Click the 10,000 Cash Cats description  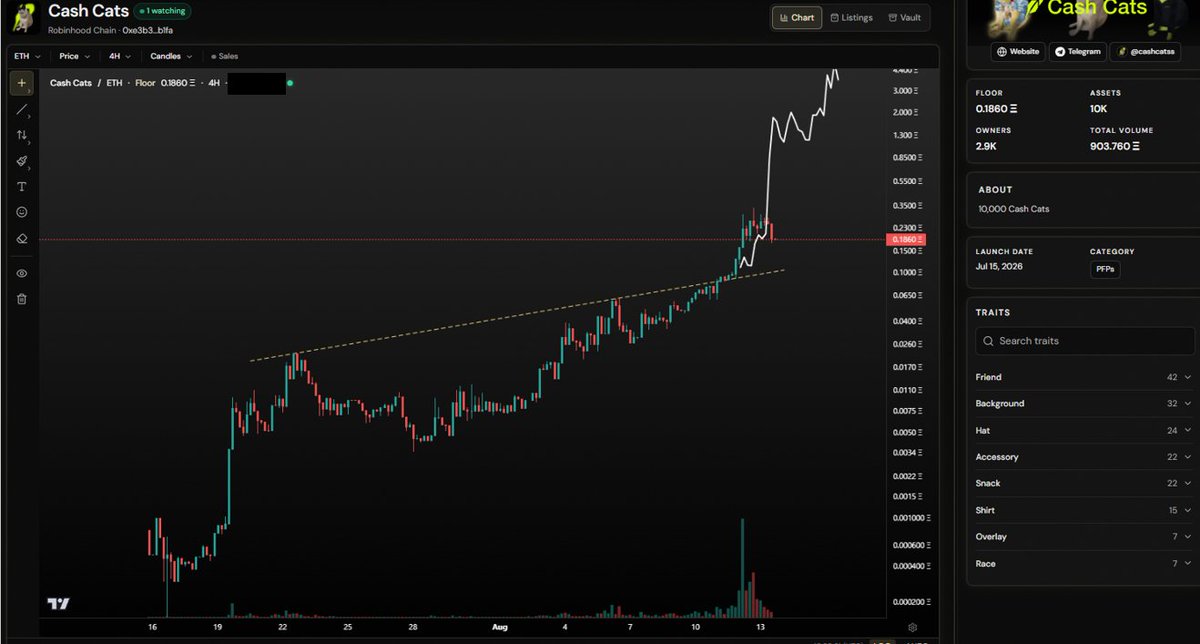(1014, 209)
